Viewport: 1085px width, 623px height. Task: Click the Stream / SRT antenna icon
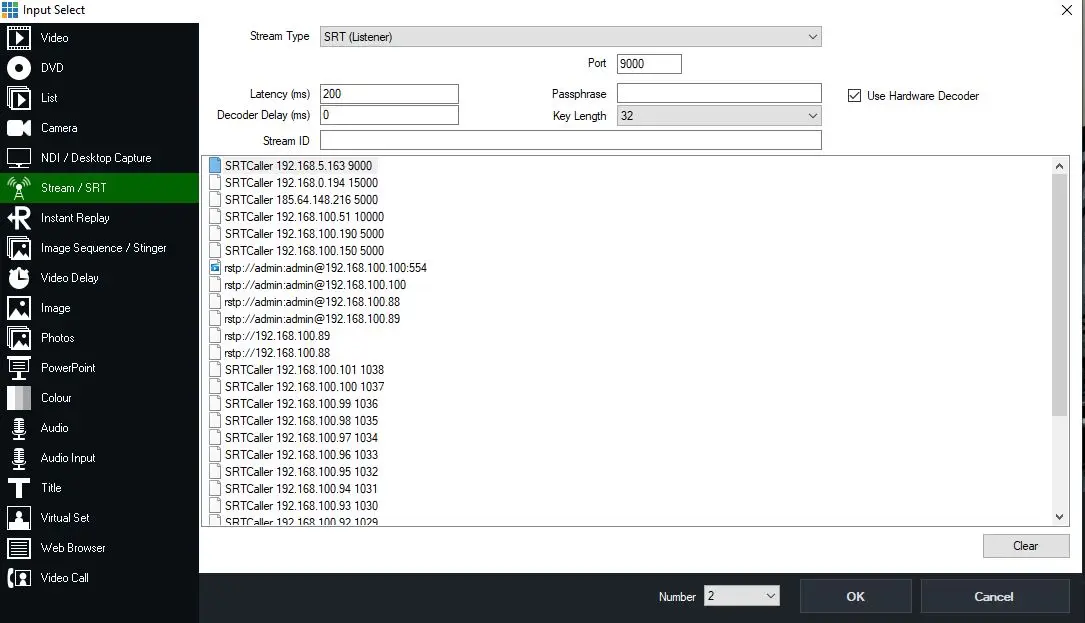coord(19,188)
